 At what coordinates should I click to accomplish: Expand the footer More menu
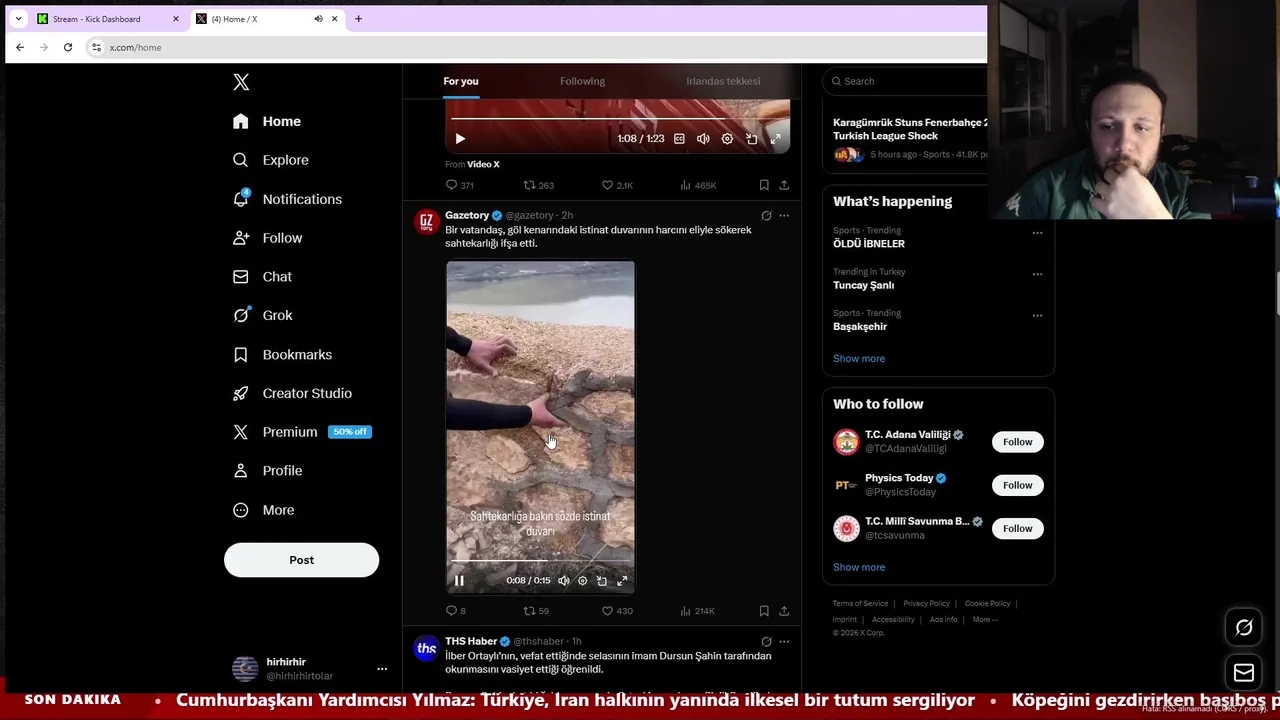(x=985, y=620)
